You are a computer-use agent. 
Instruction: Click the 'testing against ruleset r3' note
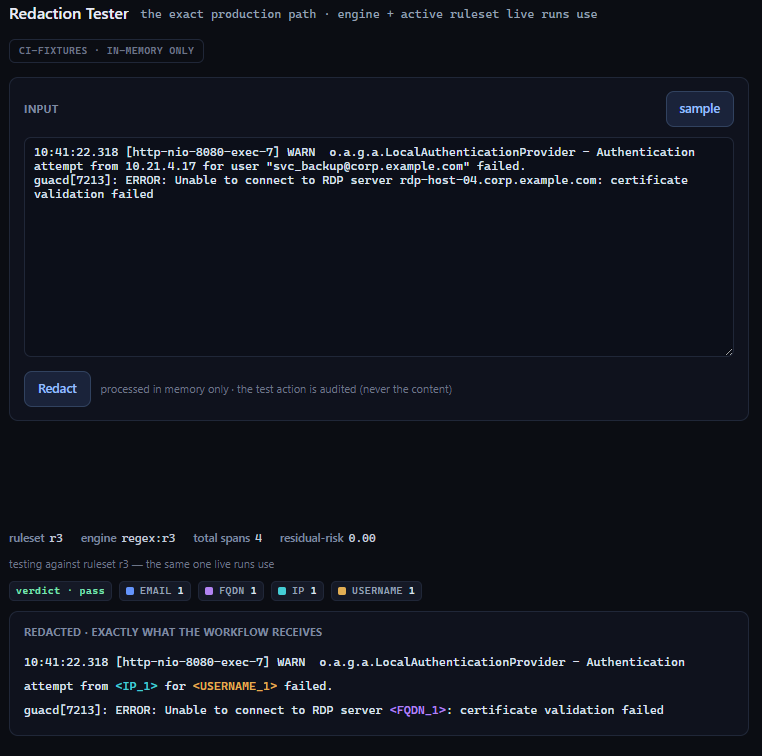pyautogui.click(x=141, y=564)
